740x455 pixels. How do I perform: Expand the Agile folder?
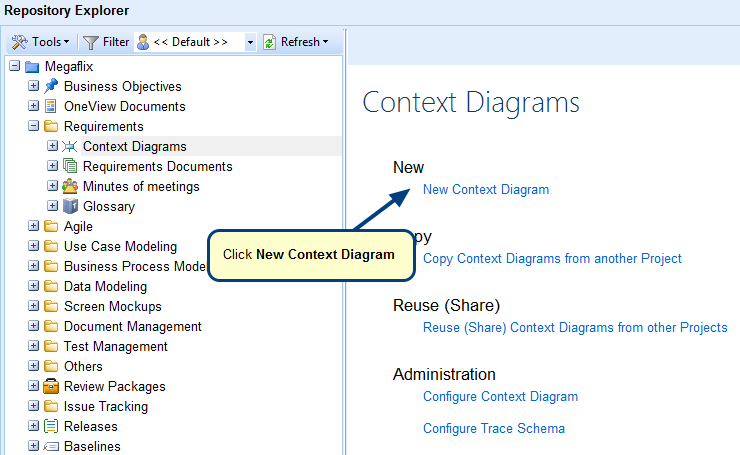point(33,226)
